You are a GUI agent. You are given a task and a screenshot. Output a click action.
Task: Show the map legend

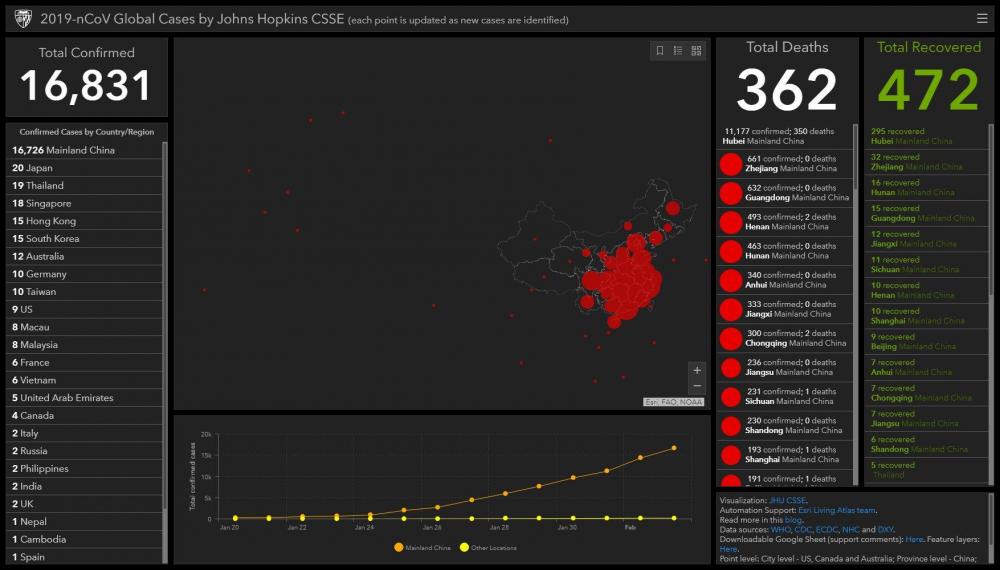coord(678,51)
